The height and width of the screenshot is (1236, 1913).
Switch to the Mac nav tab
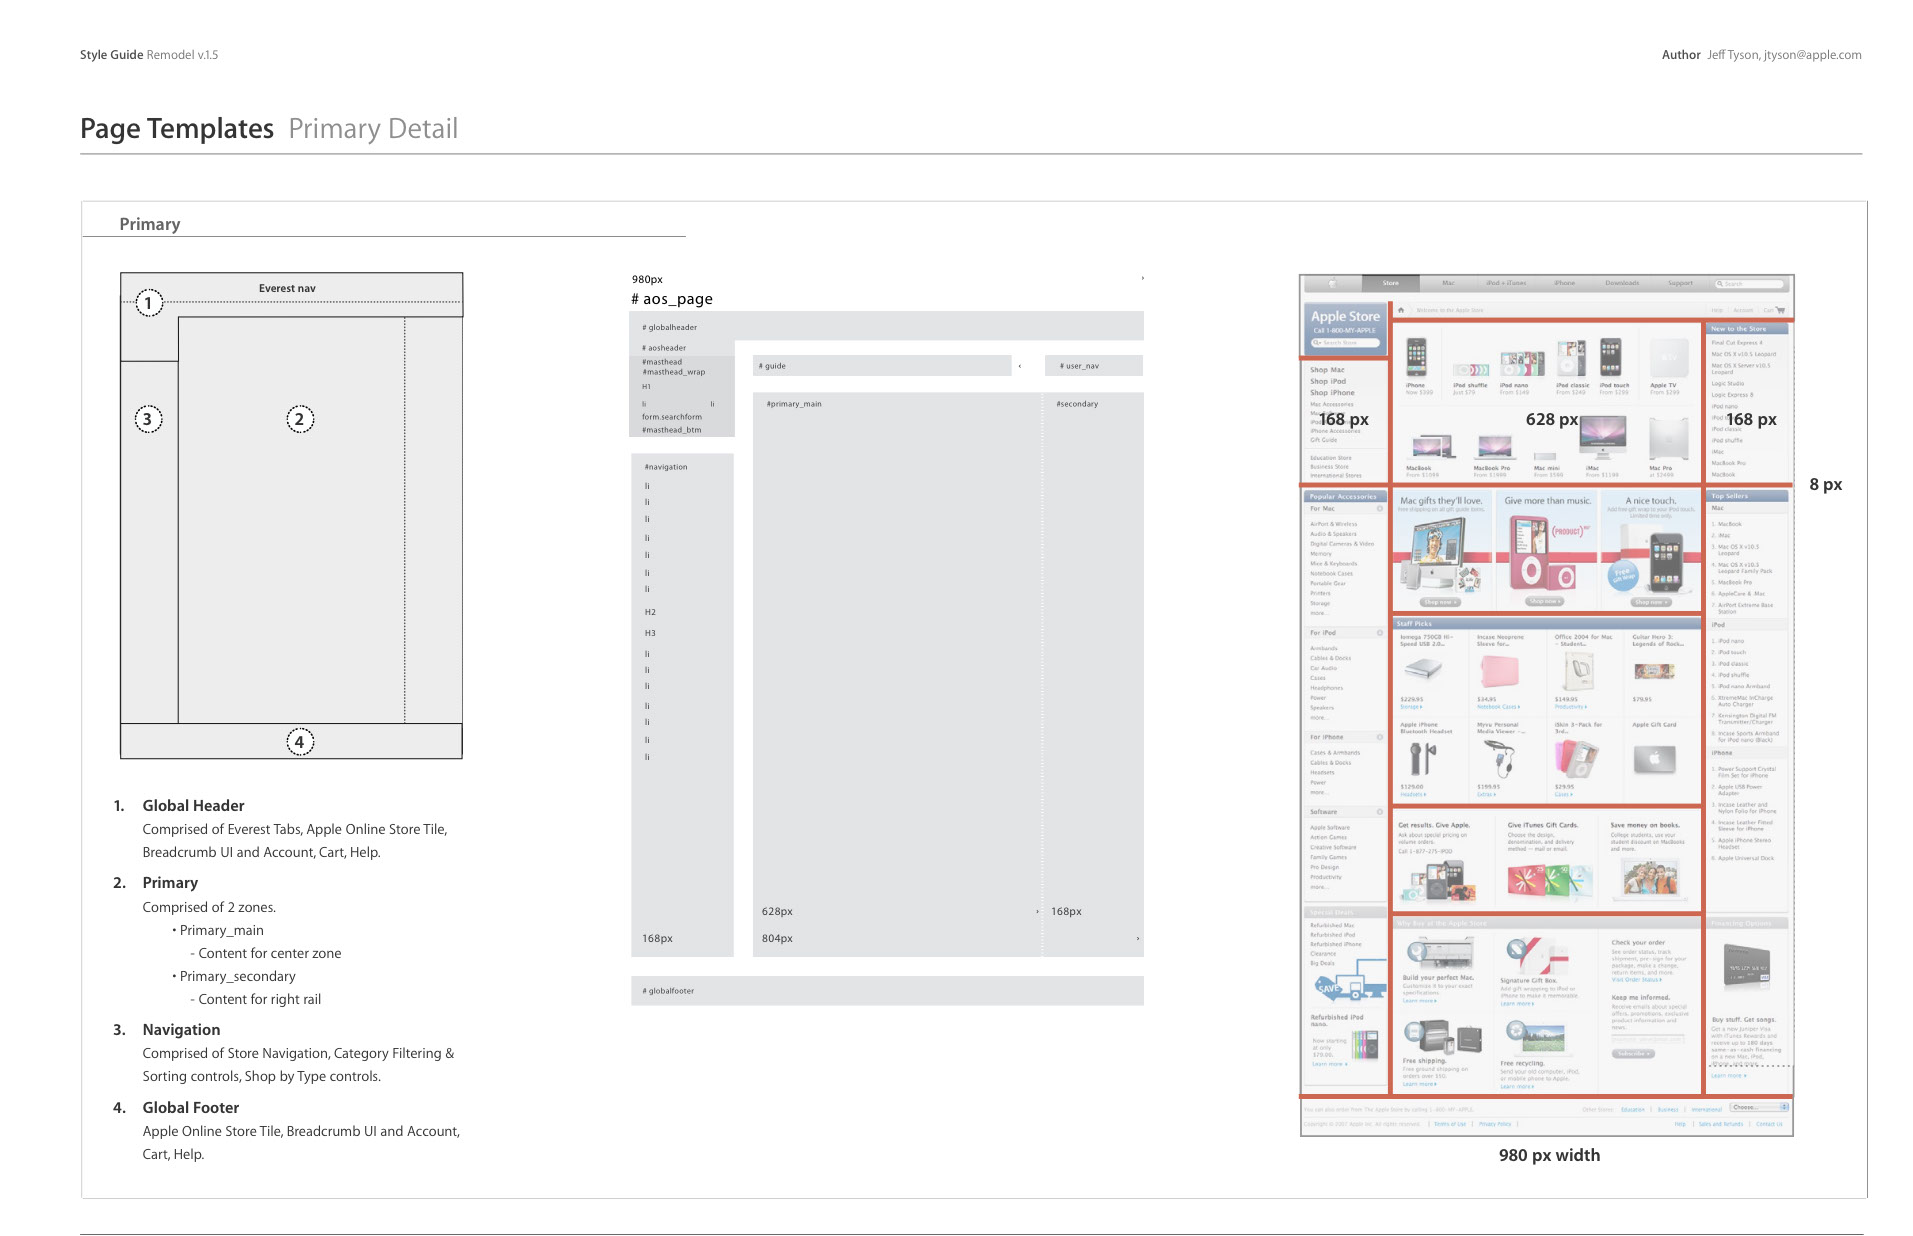[1448, 283]
